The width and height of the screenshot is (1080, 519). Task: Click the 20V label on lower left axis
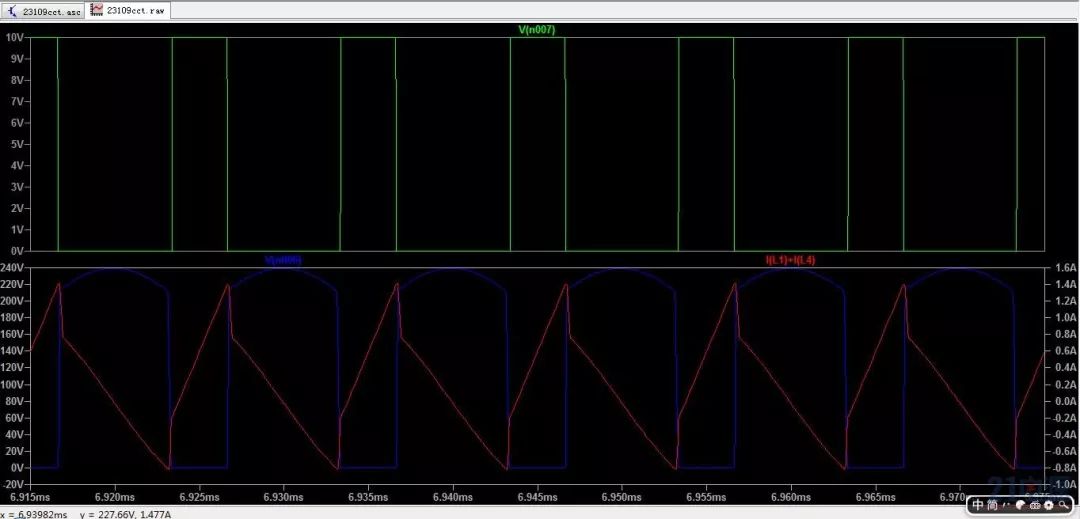[16, 451]
